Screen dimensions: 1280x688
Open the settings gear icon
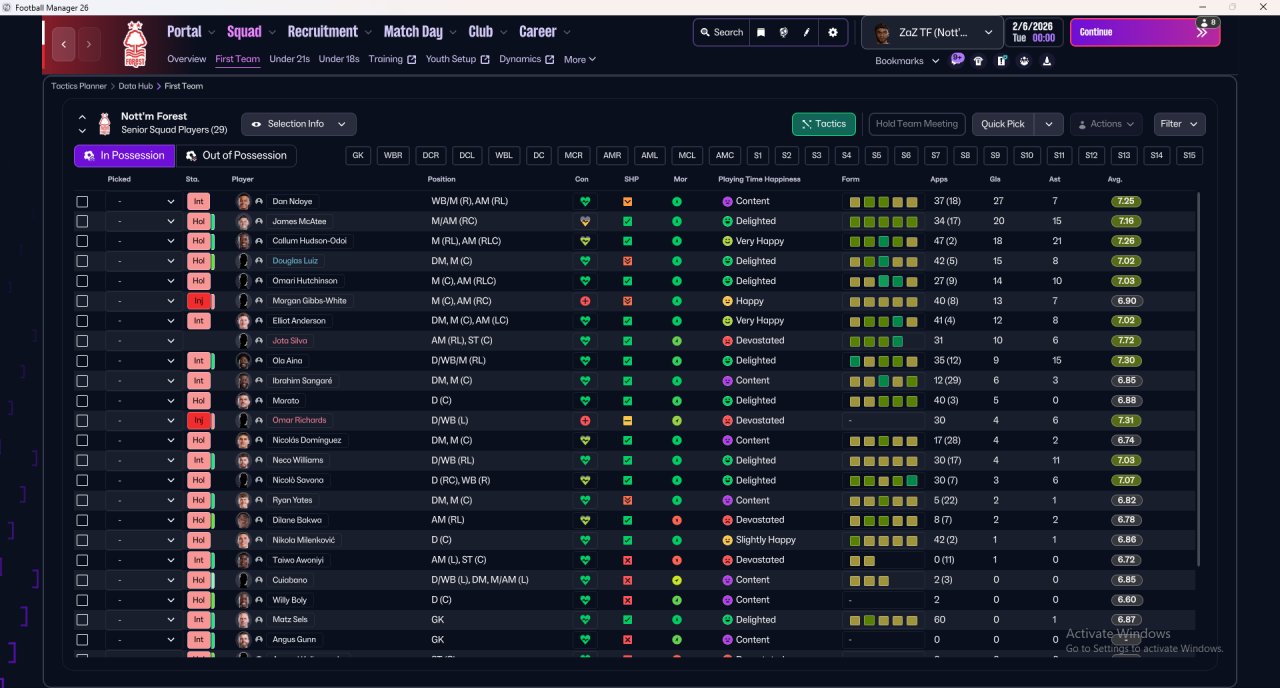pyautogui.click(x=833, y=32)
